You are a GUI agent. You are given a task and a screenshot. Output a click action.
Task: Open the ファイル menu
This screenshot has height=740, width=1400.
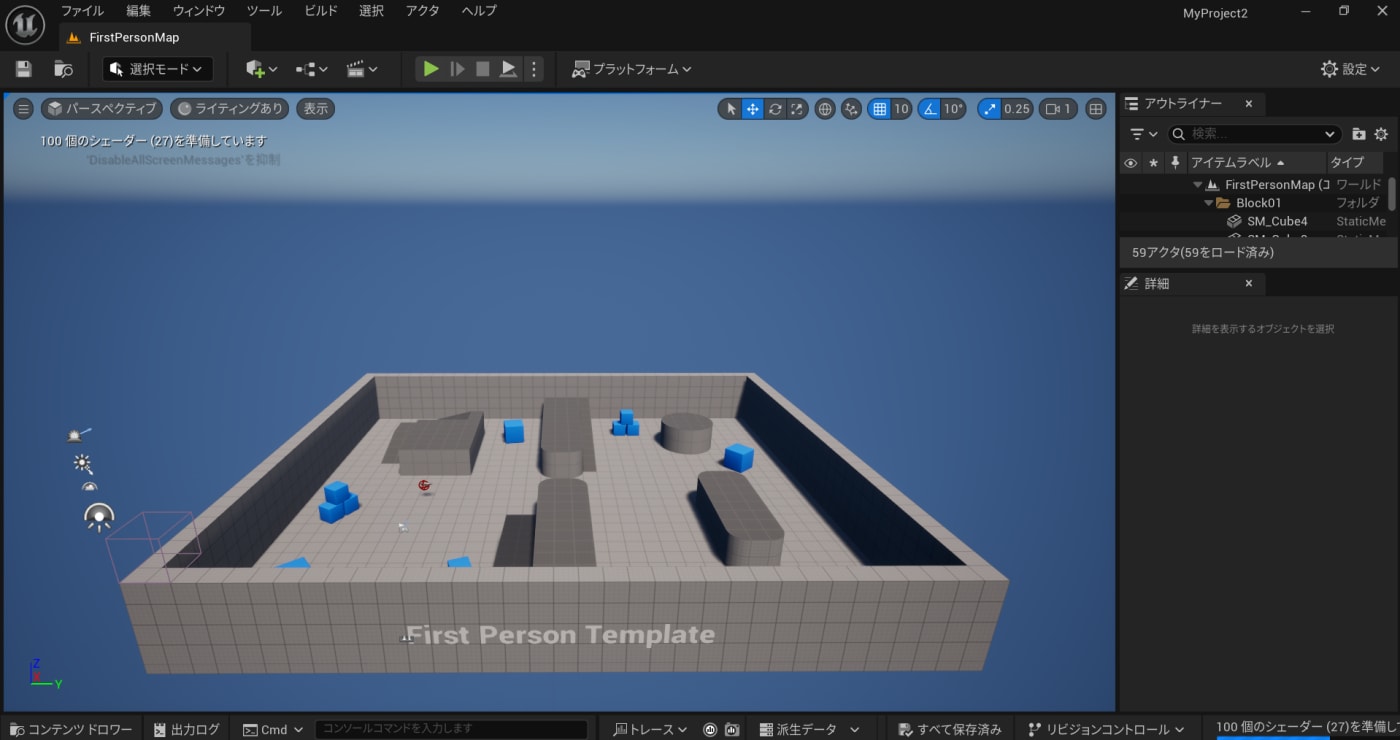[82, 11]
